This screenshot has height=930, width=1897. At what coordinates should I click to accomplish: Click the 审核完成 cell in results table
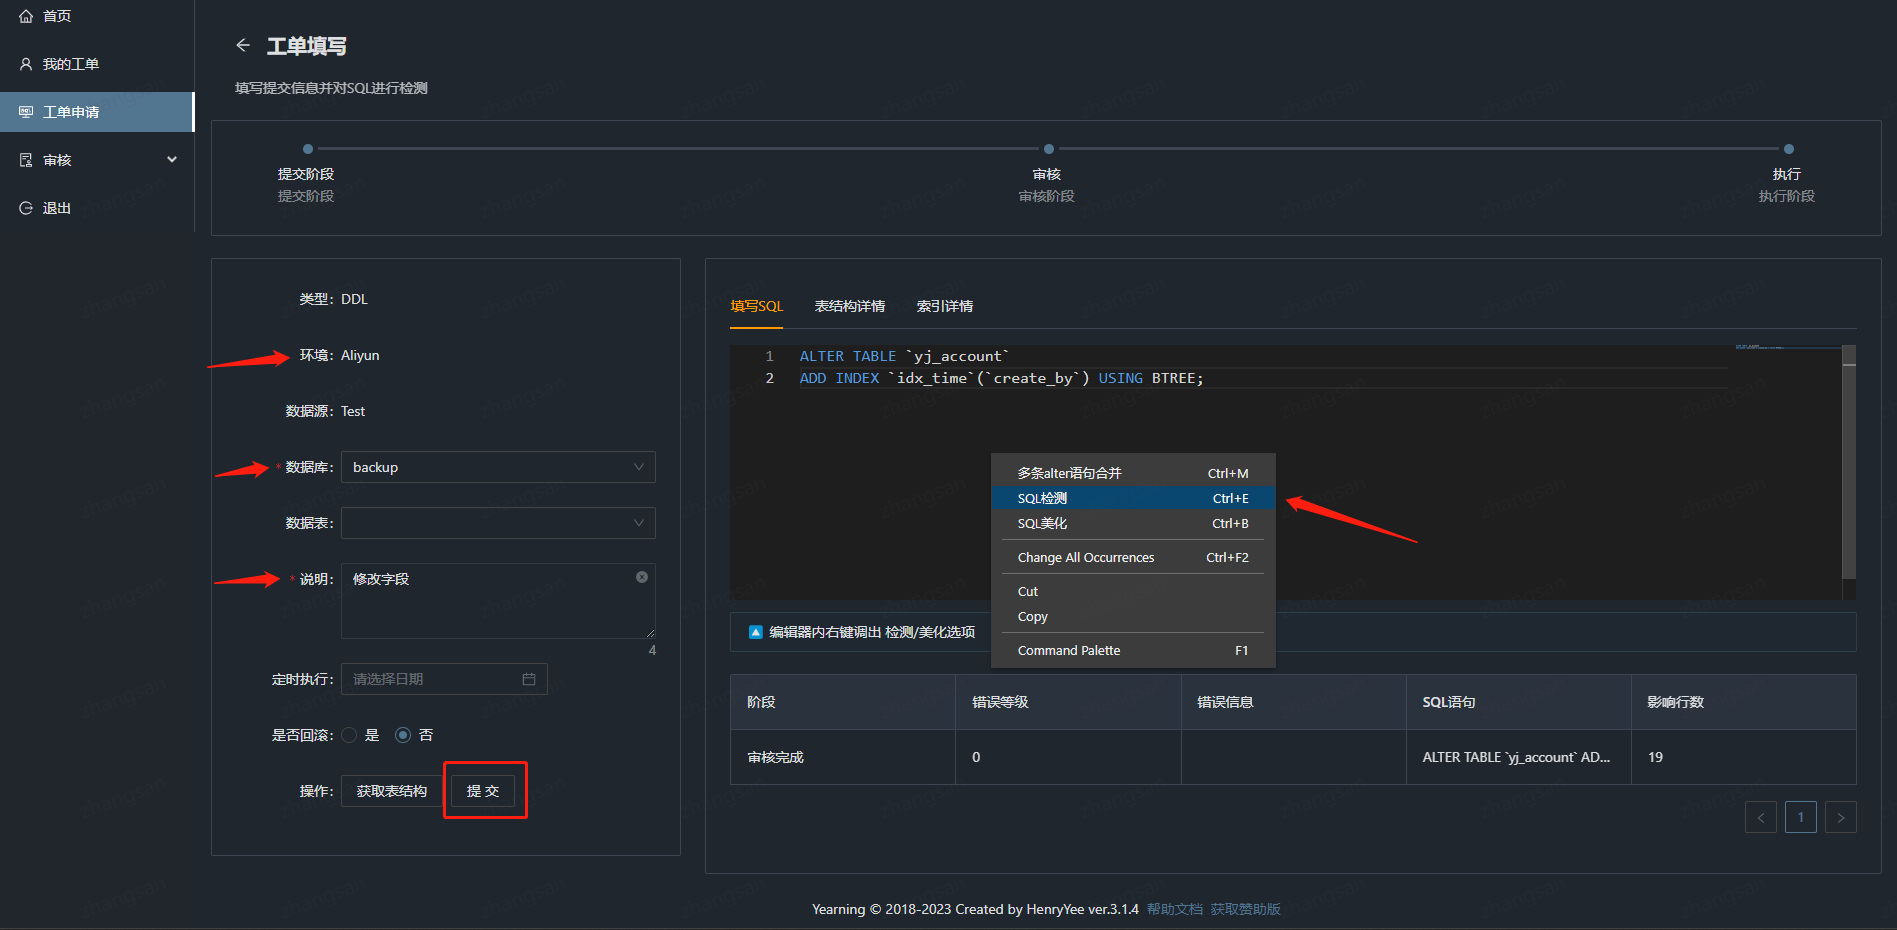point(843,757)
